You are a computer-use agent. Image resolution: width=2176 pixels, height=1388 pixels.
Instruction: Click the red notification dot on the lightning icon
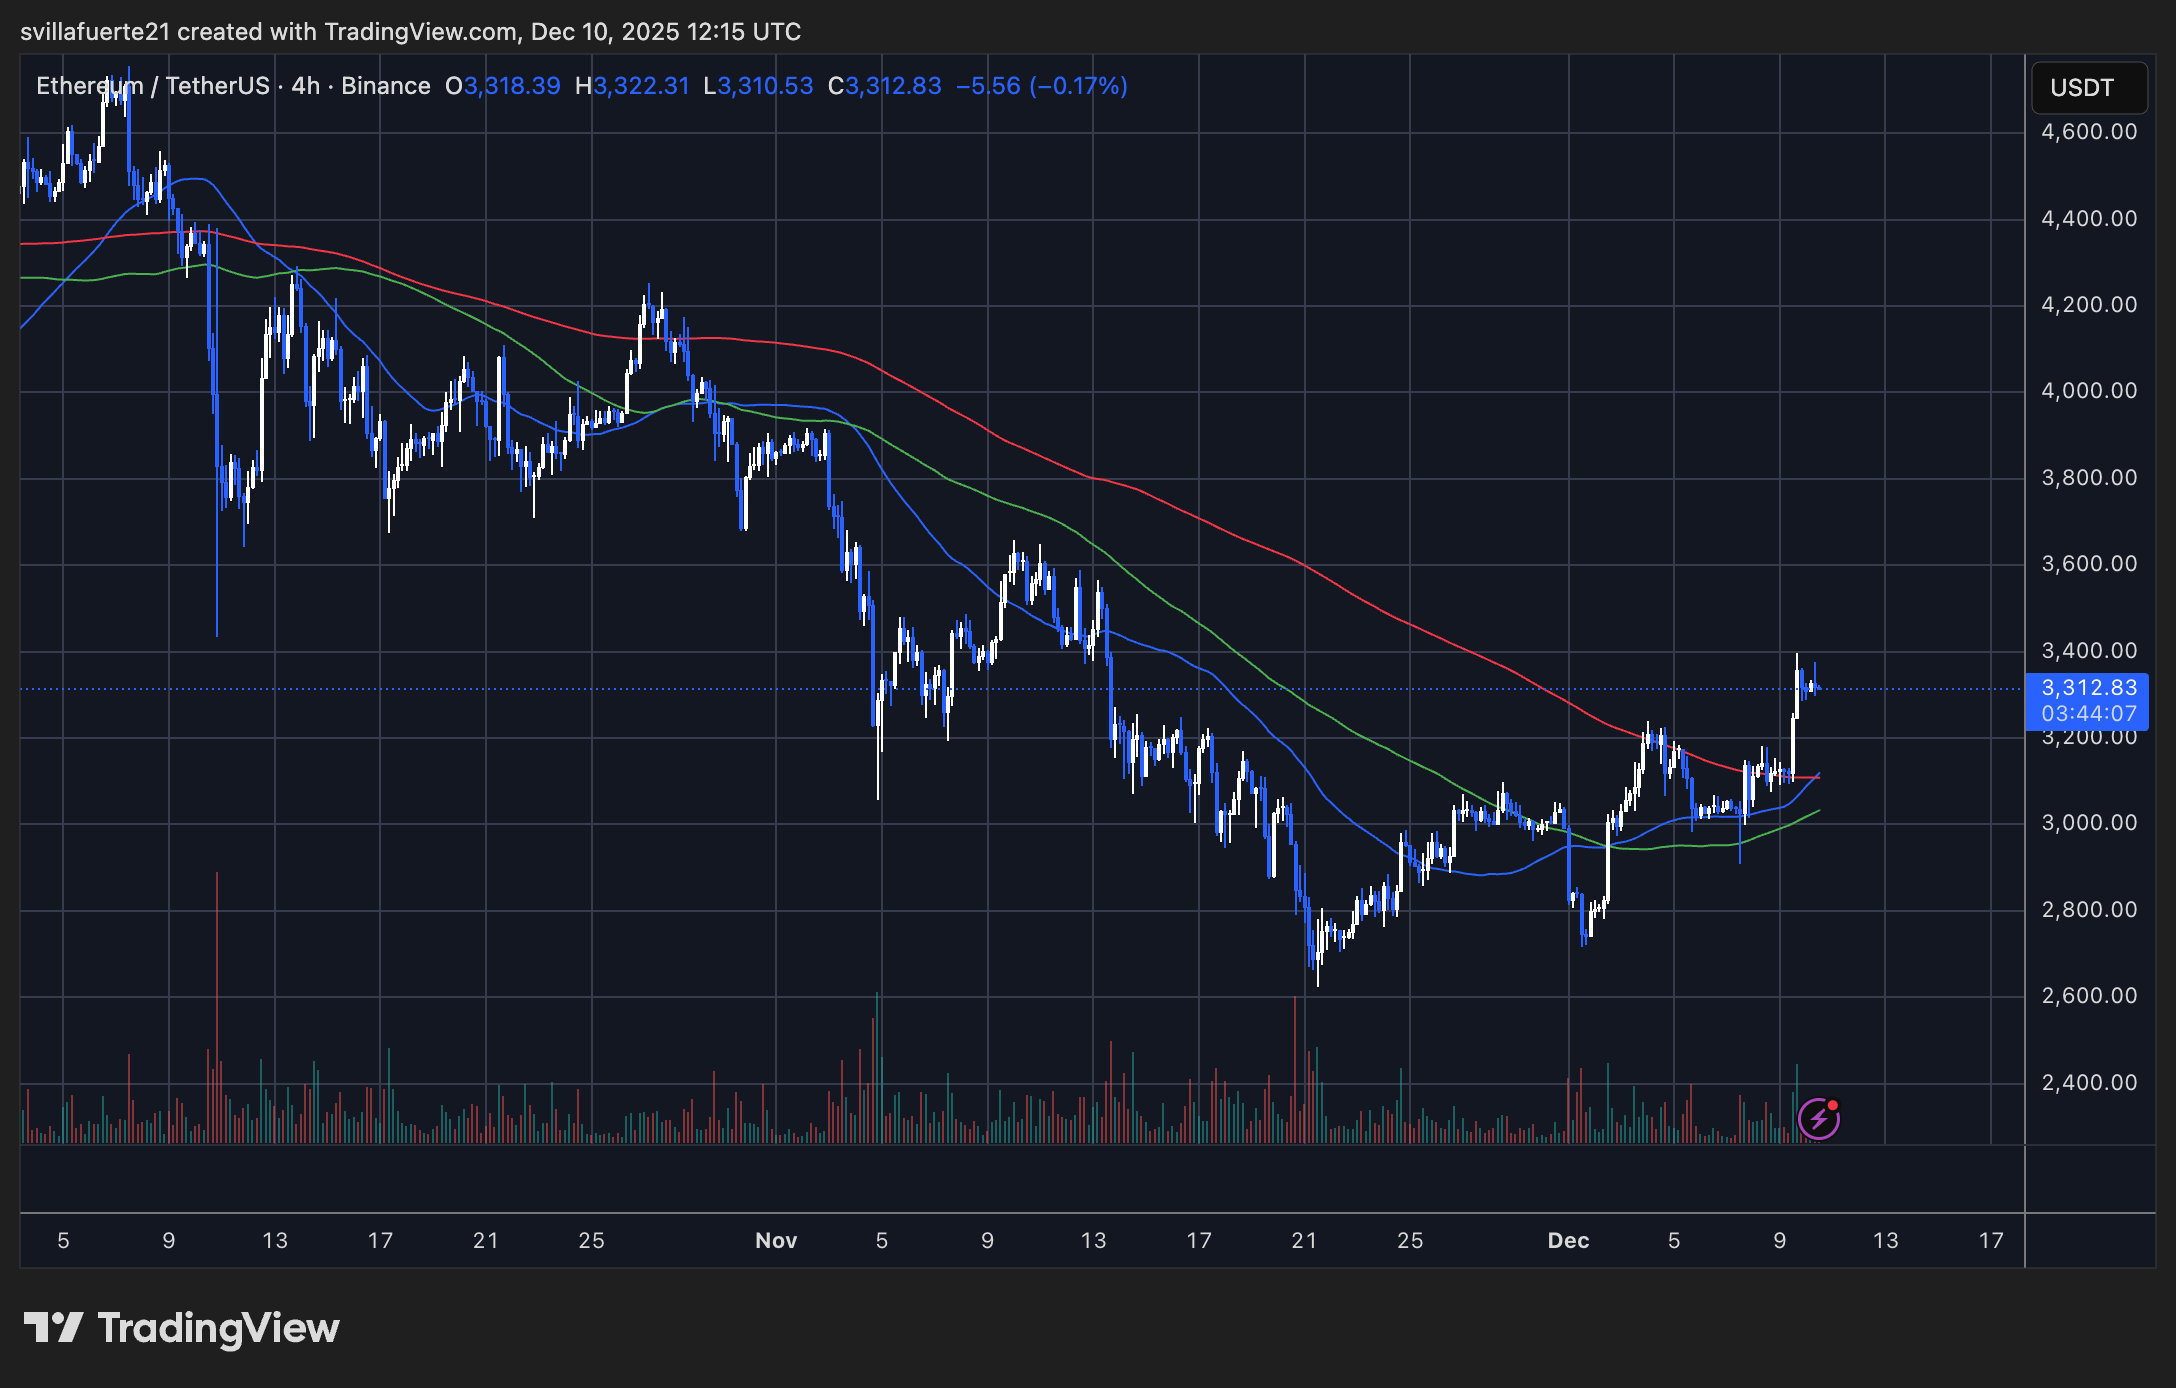coord(1834,1104)
